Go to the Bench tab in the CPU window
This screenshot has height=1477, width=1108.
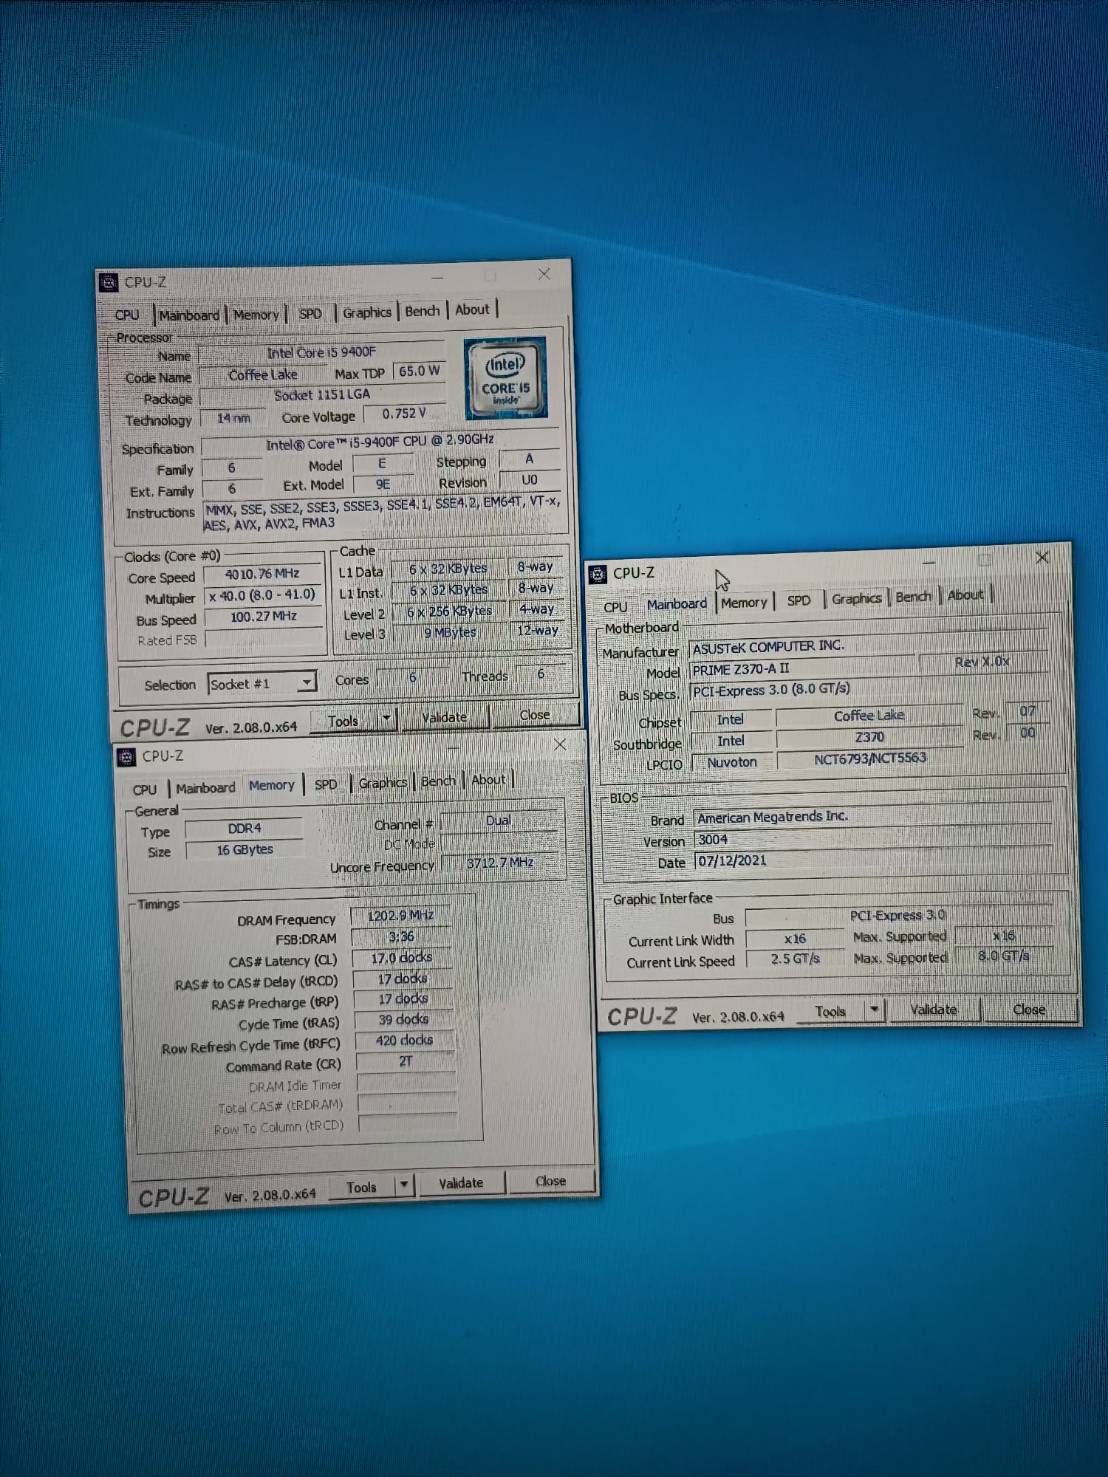[x=422, y=311]
